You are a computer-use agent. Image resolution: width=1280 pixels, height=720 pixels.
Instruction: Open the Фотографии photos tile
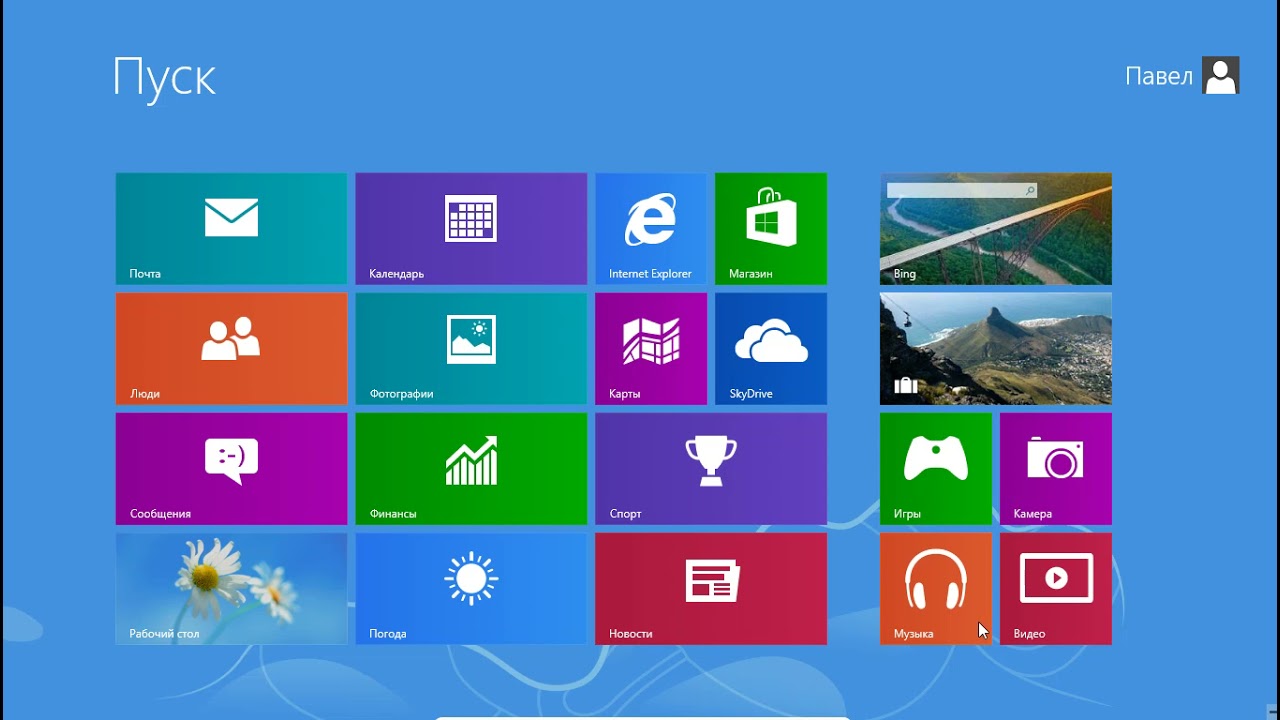(x=471, y=349)
